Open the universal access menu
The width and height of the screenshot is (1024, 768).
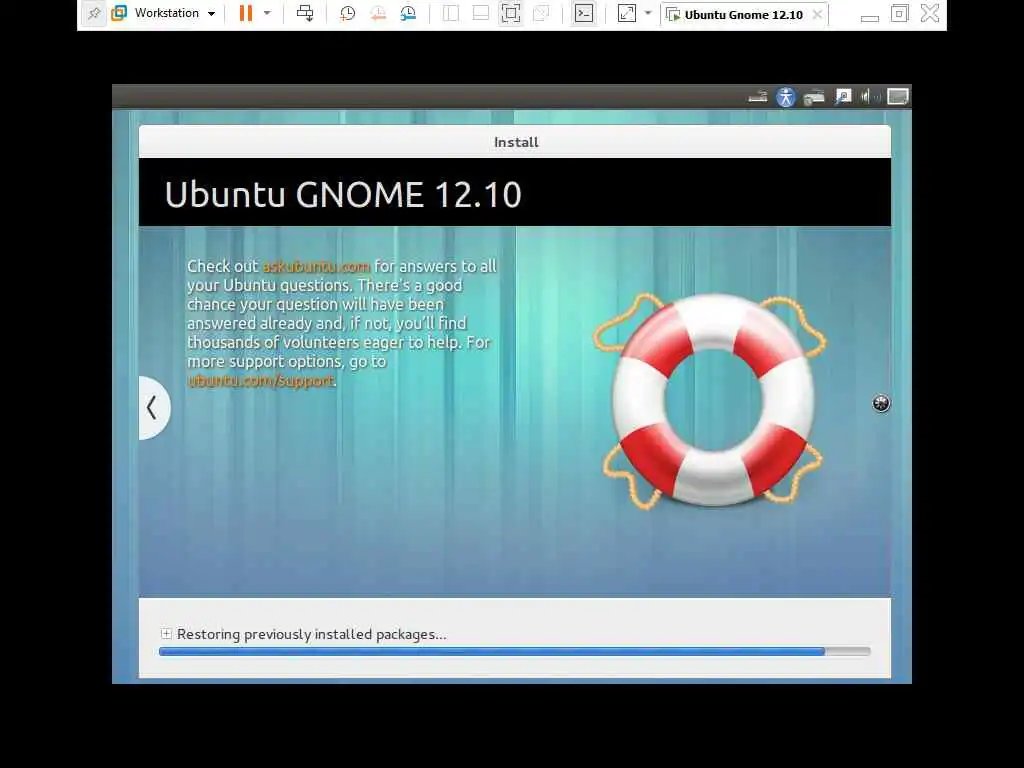786,97
